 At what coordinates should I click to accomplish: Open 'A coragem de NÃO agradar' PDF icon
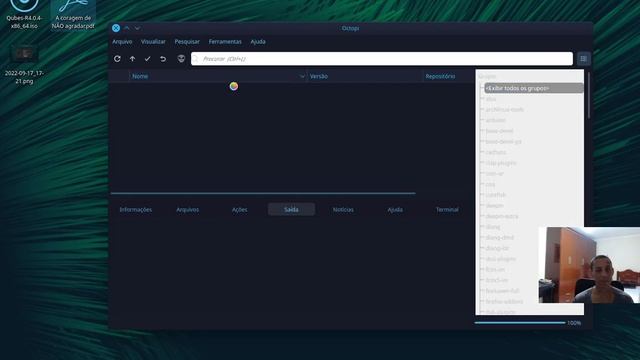pyautogui.click(x=73, y=14)
